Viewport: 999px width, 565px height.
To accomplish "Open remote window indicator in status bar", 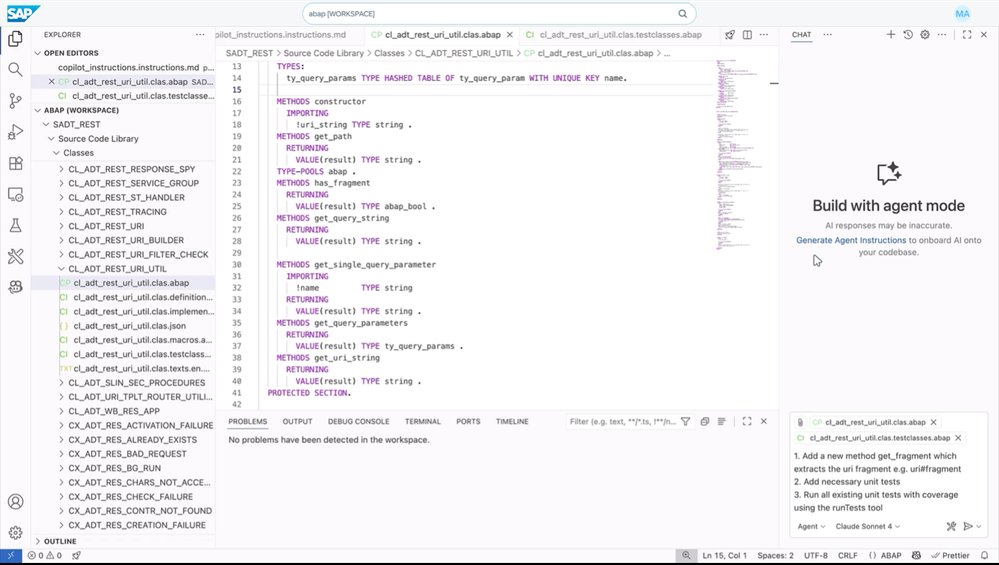I will [x=11, y=555].
